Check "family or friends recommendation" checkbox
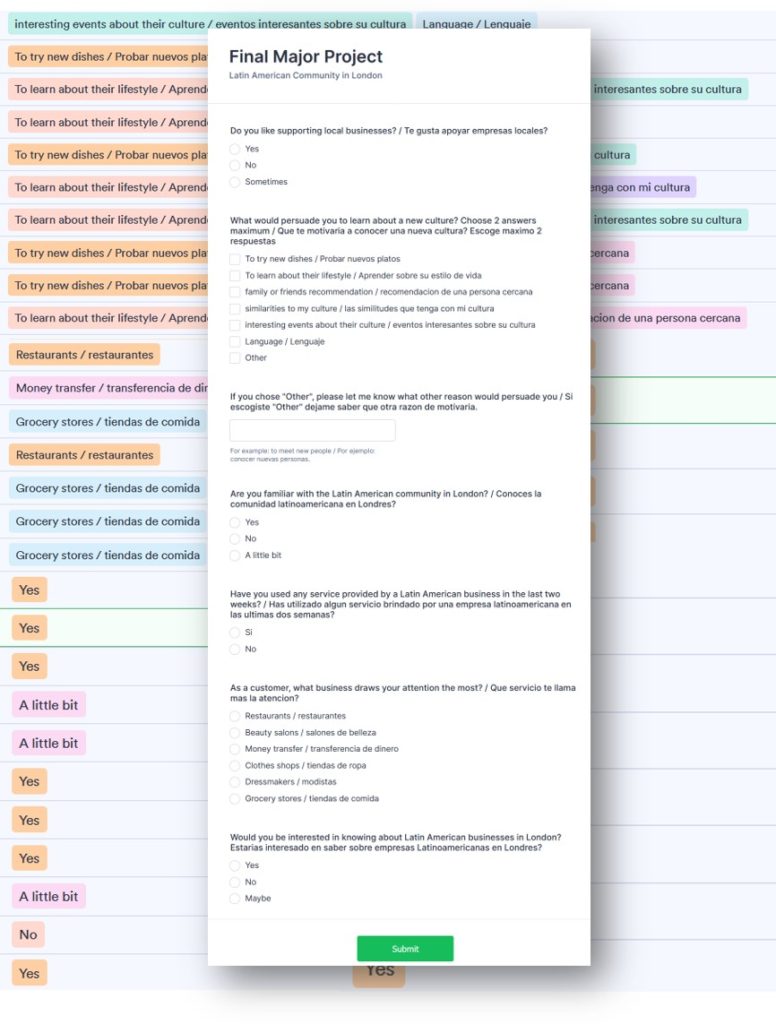Screen dimensions: 776x1024 point(235,292)
